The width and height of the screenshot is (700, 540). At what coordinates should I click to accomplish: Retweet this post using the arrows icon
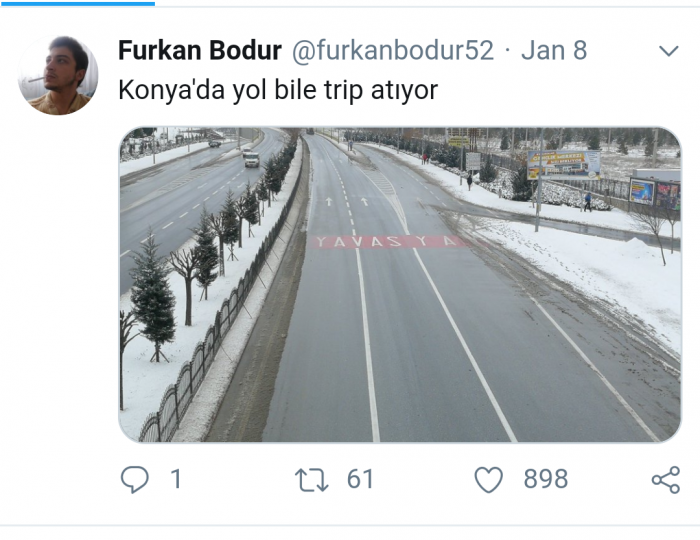(x=311, y=480)
